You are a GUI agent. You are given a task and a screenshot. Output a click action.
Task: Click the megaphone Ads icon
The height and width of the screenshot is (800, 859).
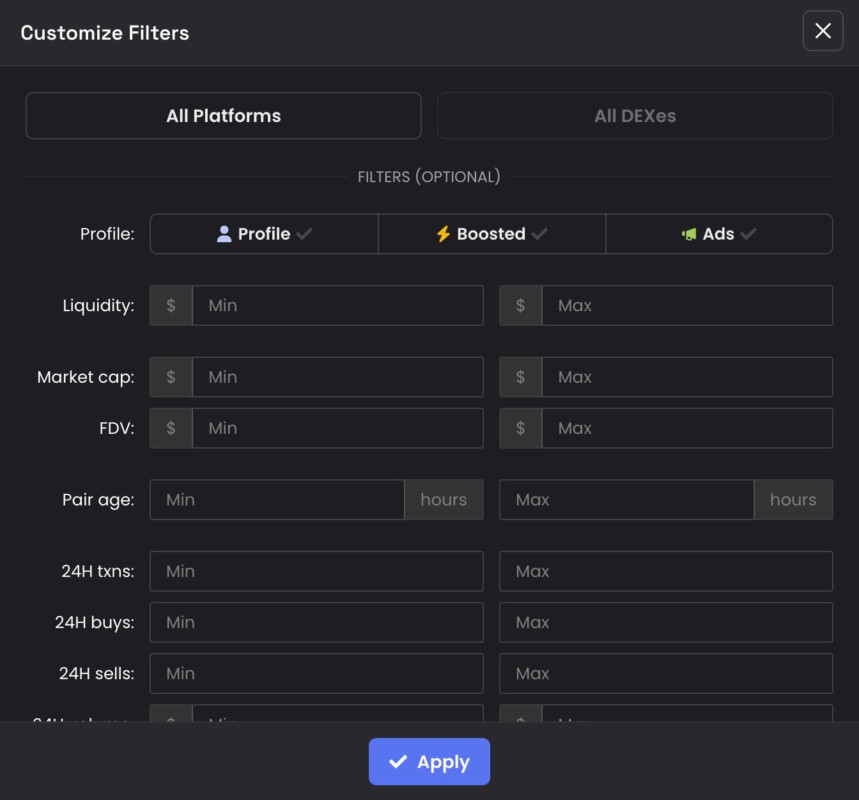[689, 234]
